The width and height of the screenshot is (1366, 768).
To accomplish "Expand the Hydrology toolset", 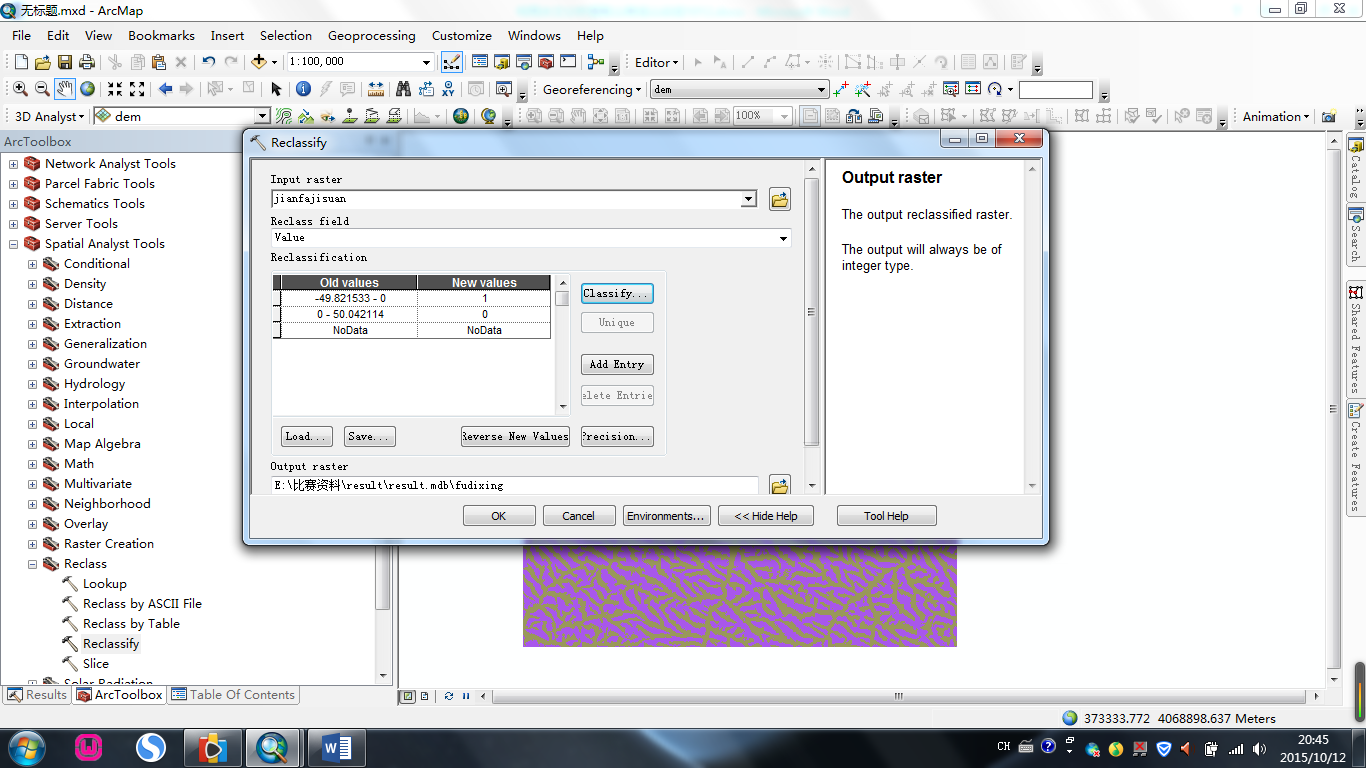I will pos(32,384).
